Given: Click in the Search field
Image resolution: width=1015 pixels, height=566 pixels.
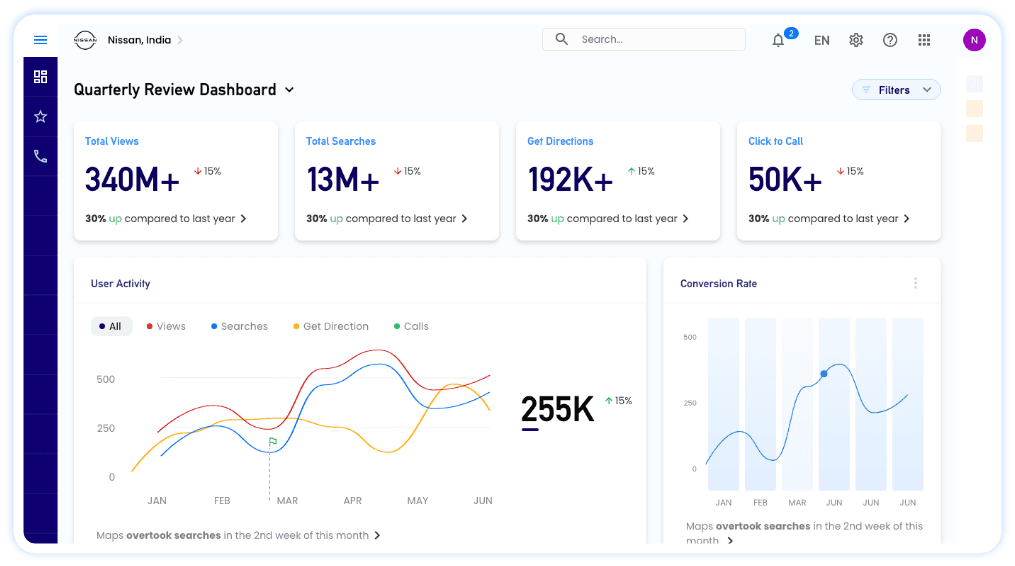Looking at the screenshot, I should 643,40.
